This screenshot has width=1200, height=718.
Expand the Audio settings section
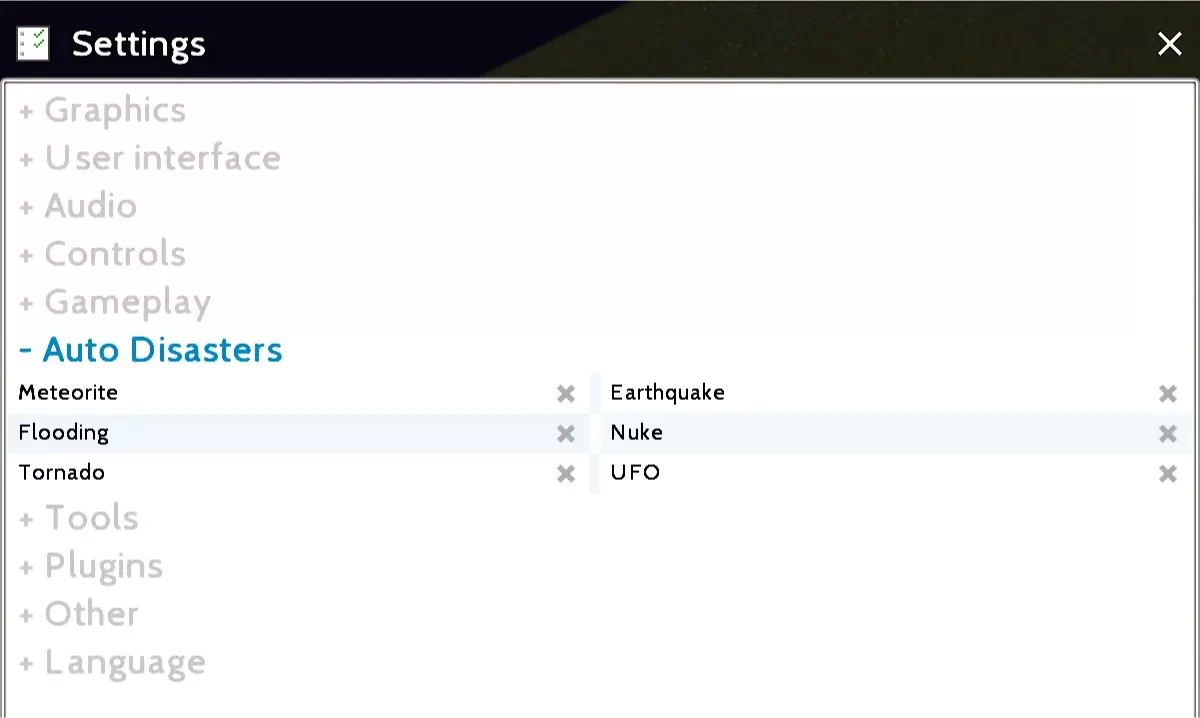coord(78,206)
